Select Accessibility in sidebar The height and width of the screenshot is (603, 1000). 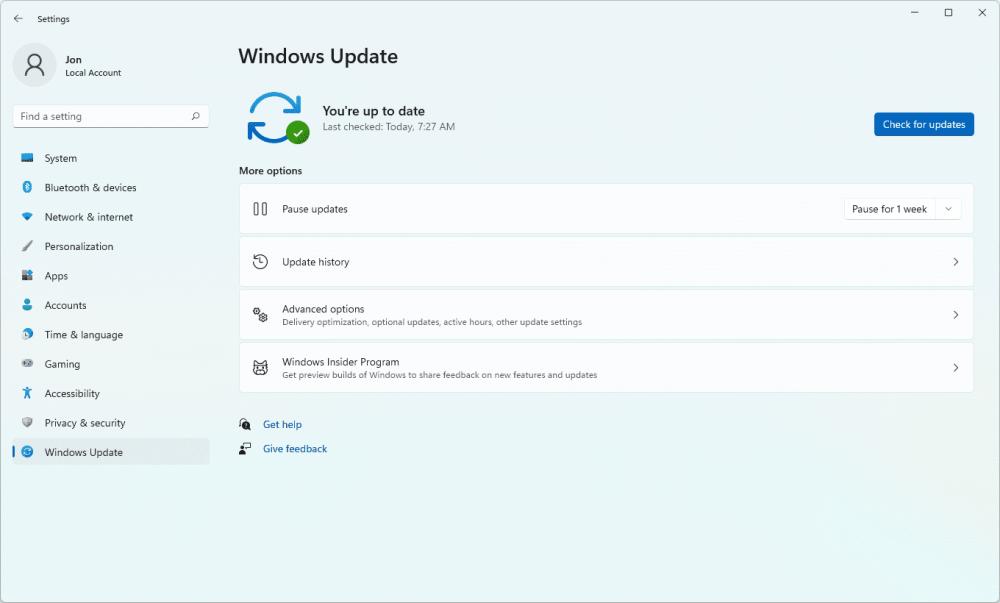point(111,393)
